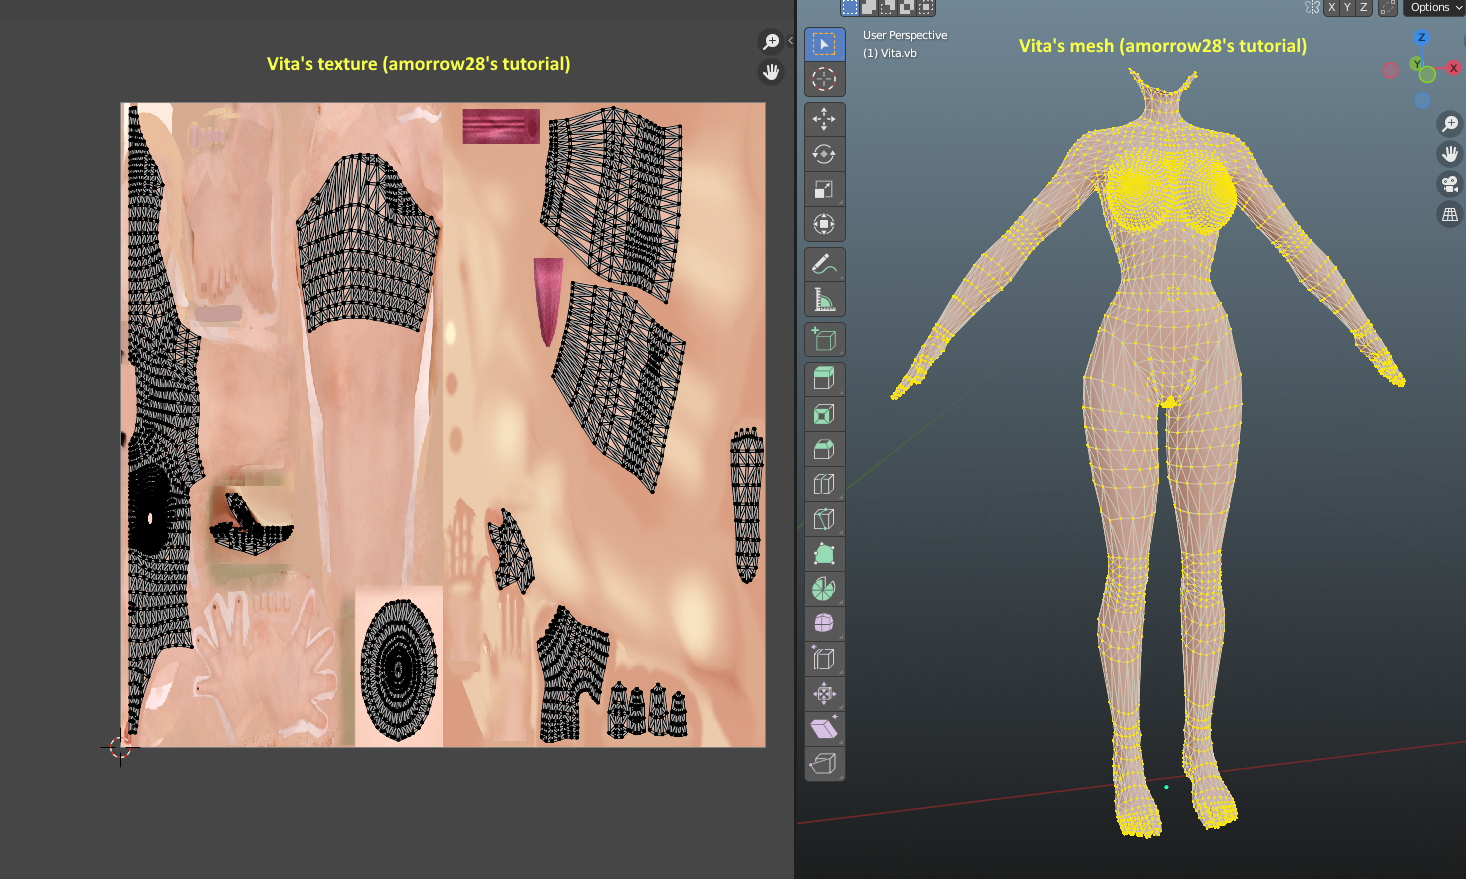Expand the UV editor sidebar arrow
This screenshot has height=879, width=1466.
pyautogui.click(x=790, y=41)
